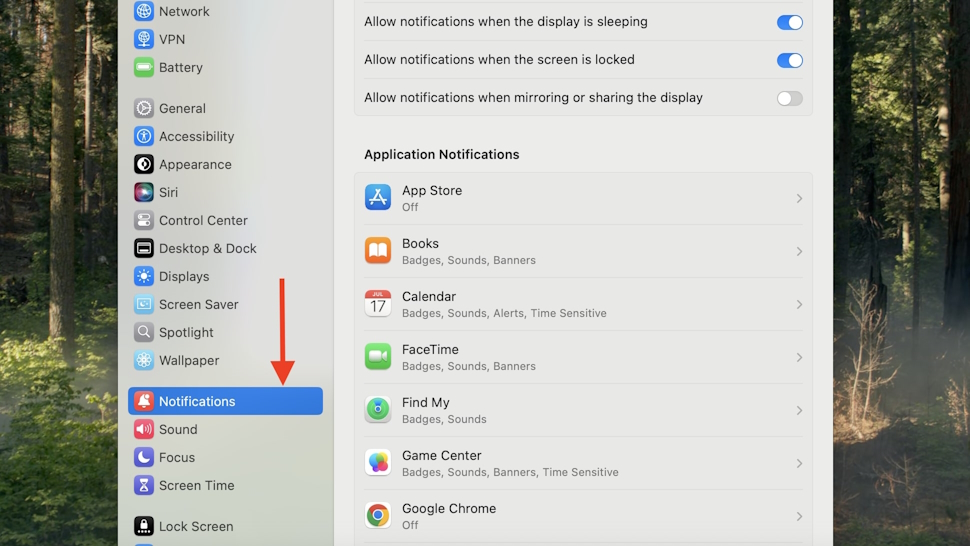The height and width of the screenshot is (546, 970).
Task: Click the Siri label in sidebar
Action: [x=168, y=192]
